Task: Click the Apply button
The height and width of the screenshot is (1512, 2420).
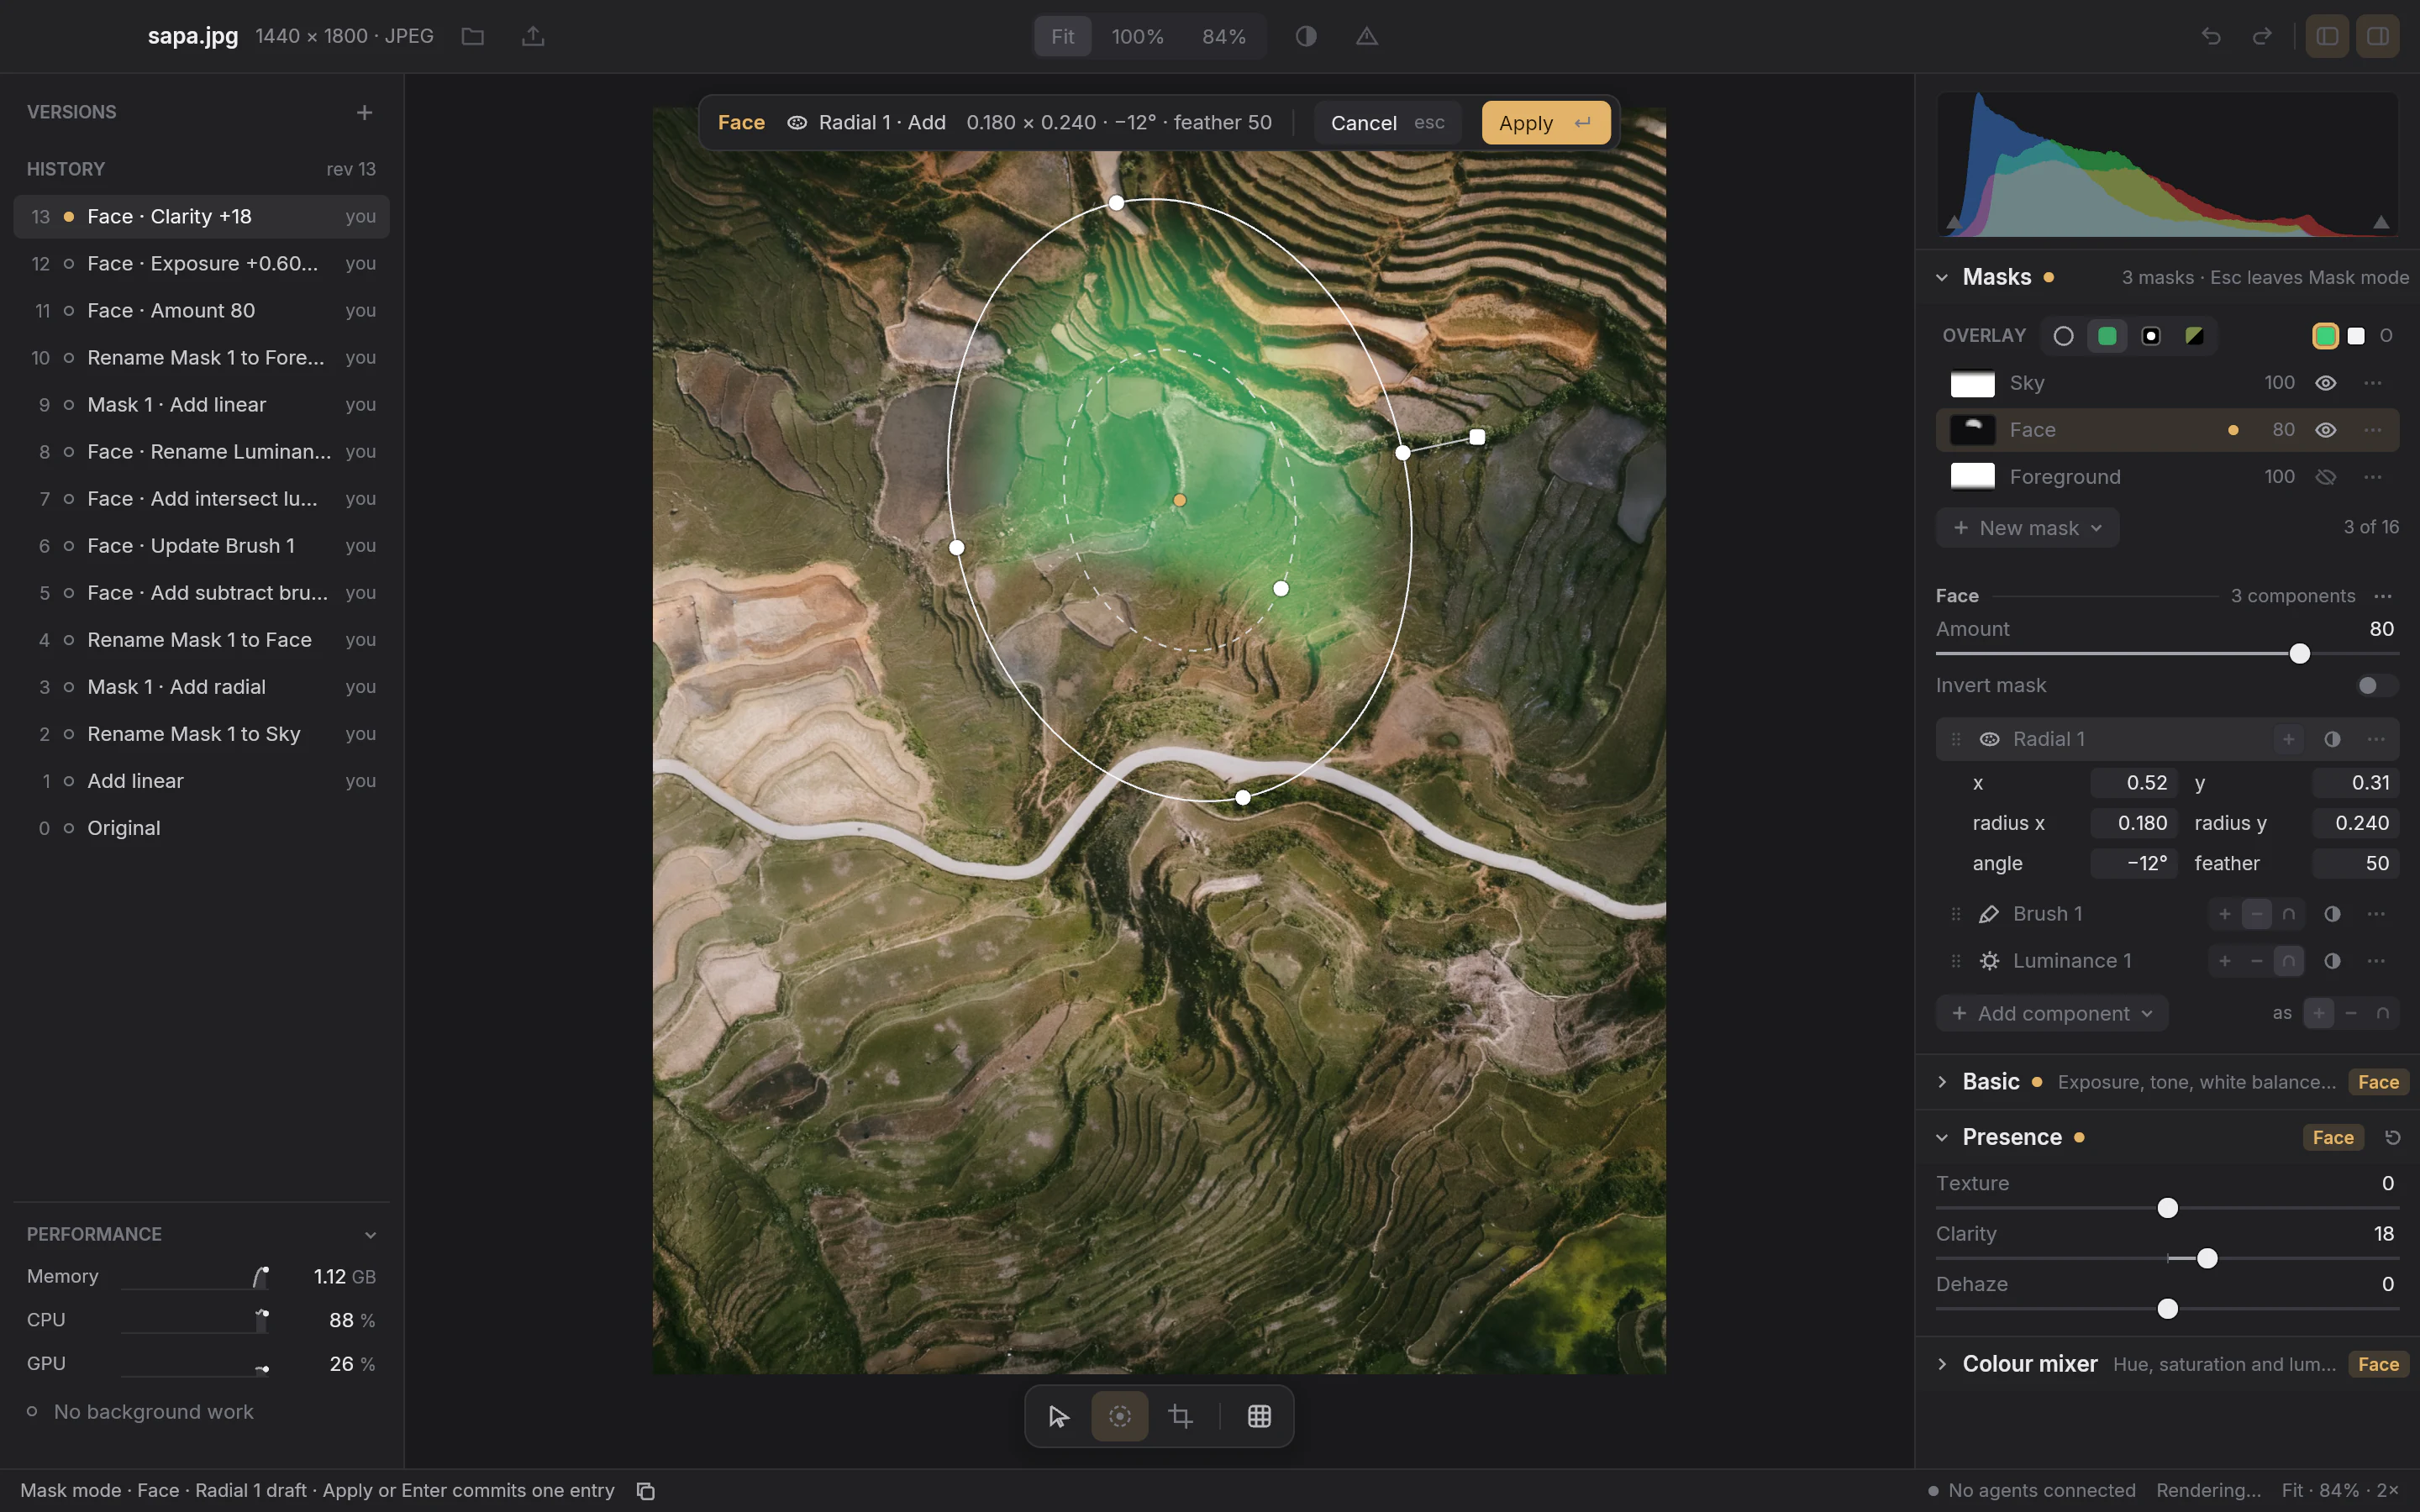Action: point(1545,123)
